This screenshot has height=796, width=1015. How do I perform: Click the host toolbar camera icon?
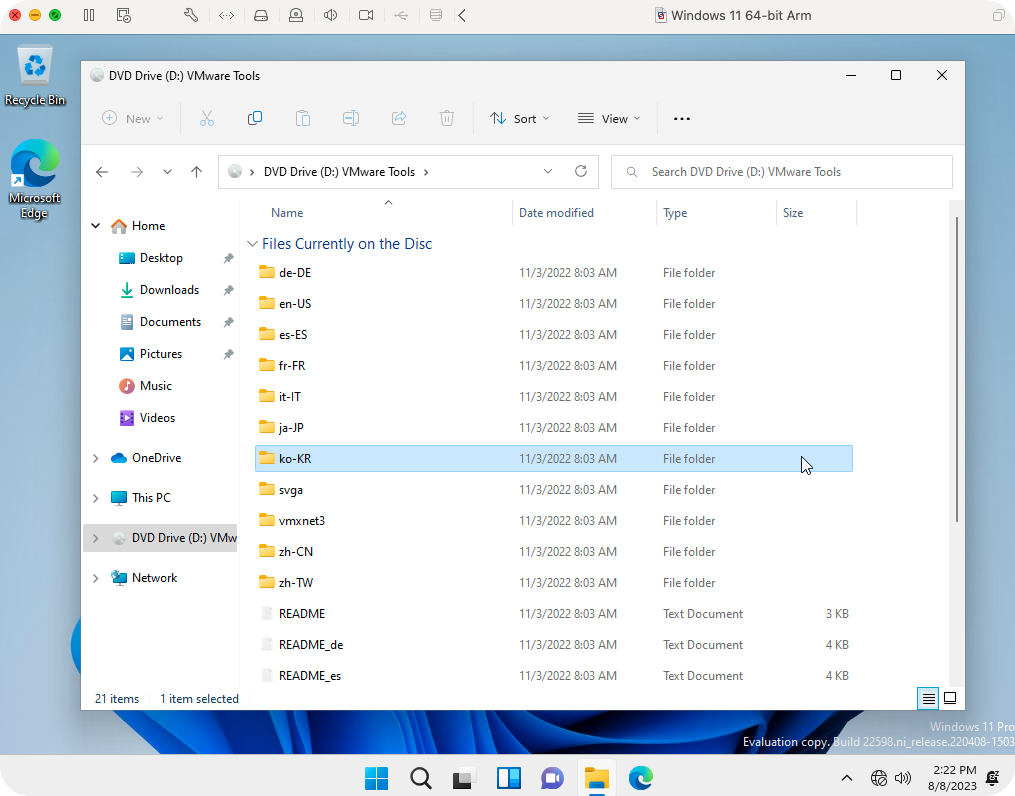point(366,15)
